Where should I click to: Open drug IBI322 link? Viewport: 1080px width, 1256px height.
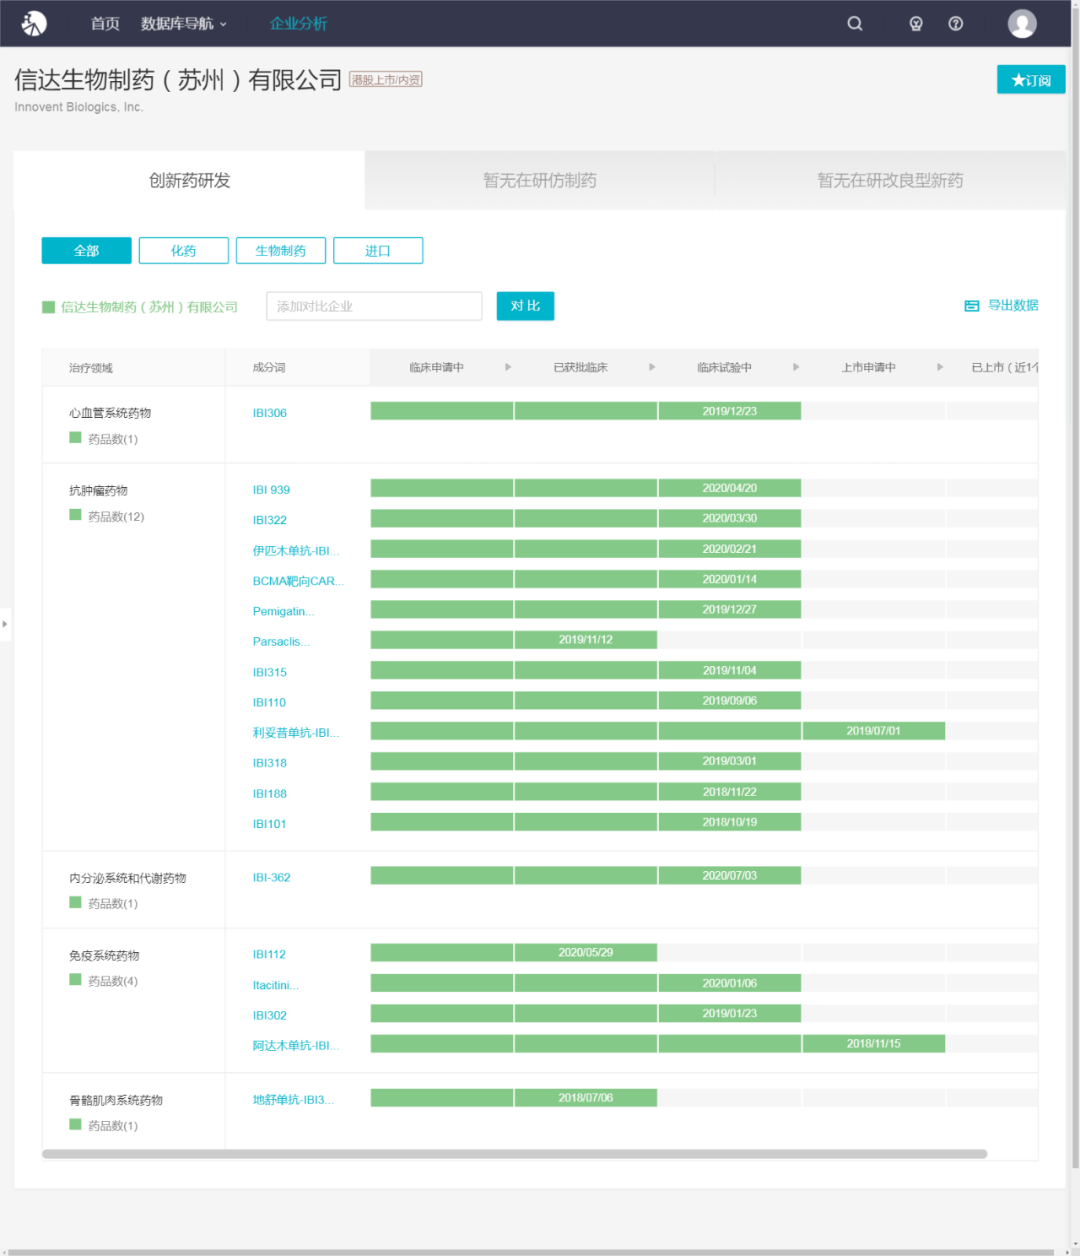pos(270,520)
